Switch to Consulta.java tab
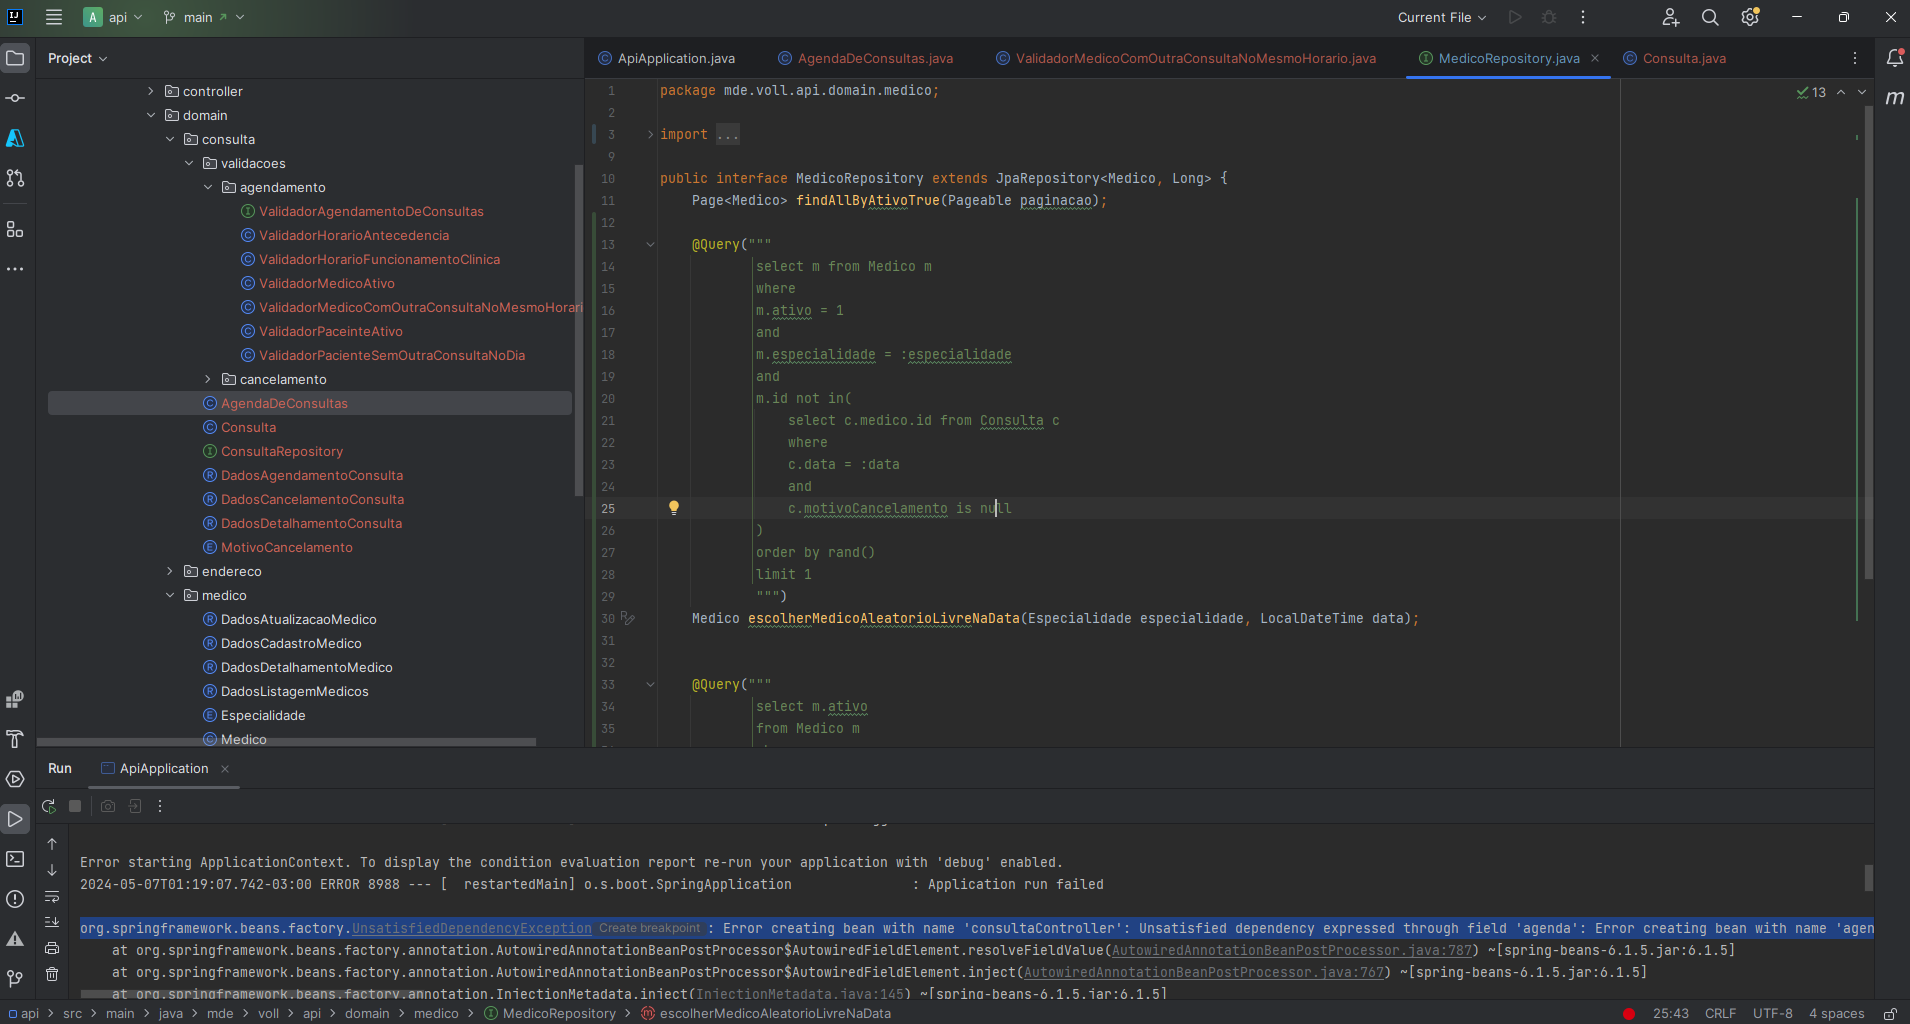This screenshot has width=1910, height=1024. pos(1675,58)
